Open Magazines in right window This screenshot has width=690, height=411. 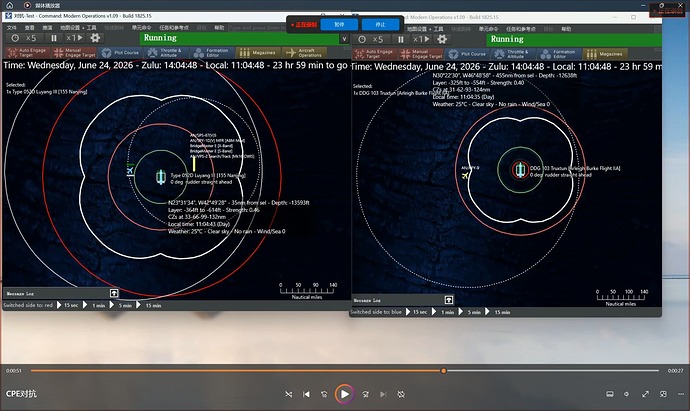click(605, 54)
